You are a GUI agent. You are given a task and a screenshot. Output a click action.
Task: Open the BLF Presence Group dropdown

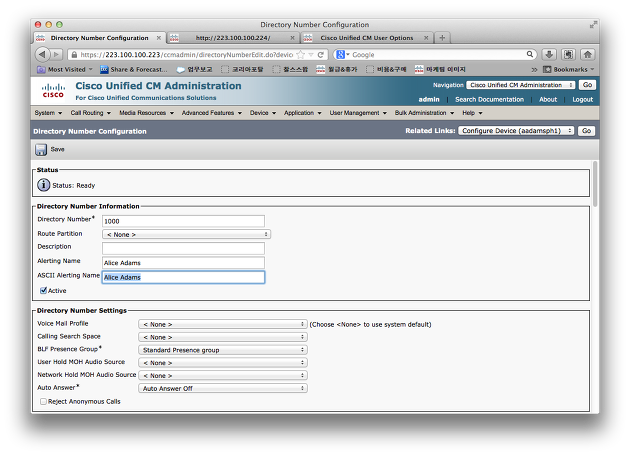pos(223,350)
